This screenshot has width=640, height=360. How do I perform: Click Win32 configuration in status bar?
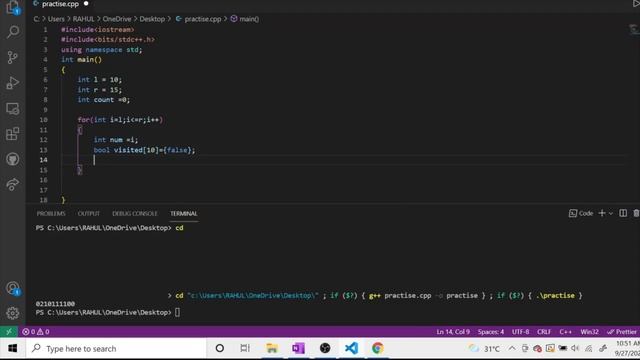(x=589, y=332)
